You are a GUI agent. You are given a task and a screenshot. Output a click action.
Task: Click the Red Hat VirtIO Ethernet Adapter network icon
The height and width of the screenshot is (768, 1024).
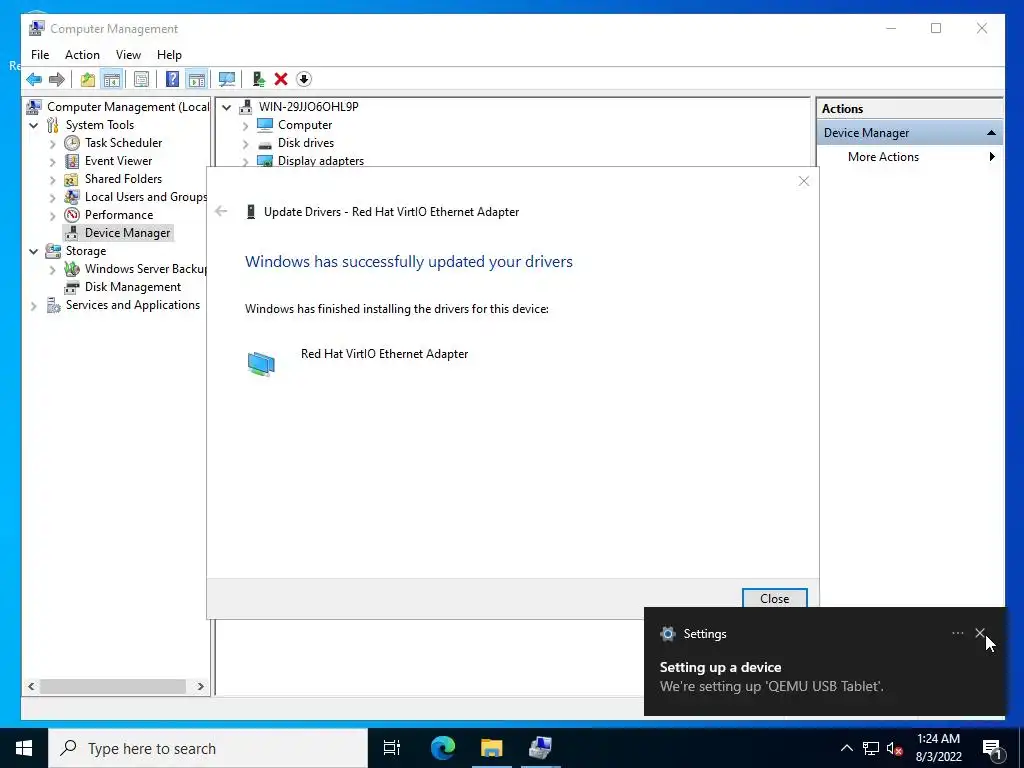261,363
